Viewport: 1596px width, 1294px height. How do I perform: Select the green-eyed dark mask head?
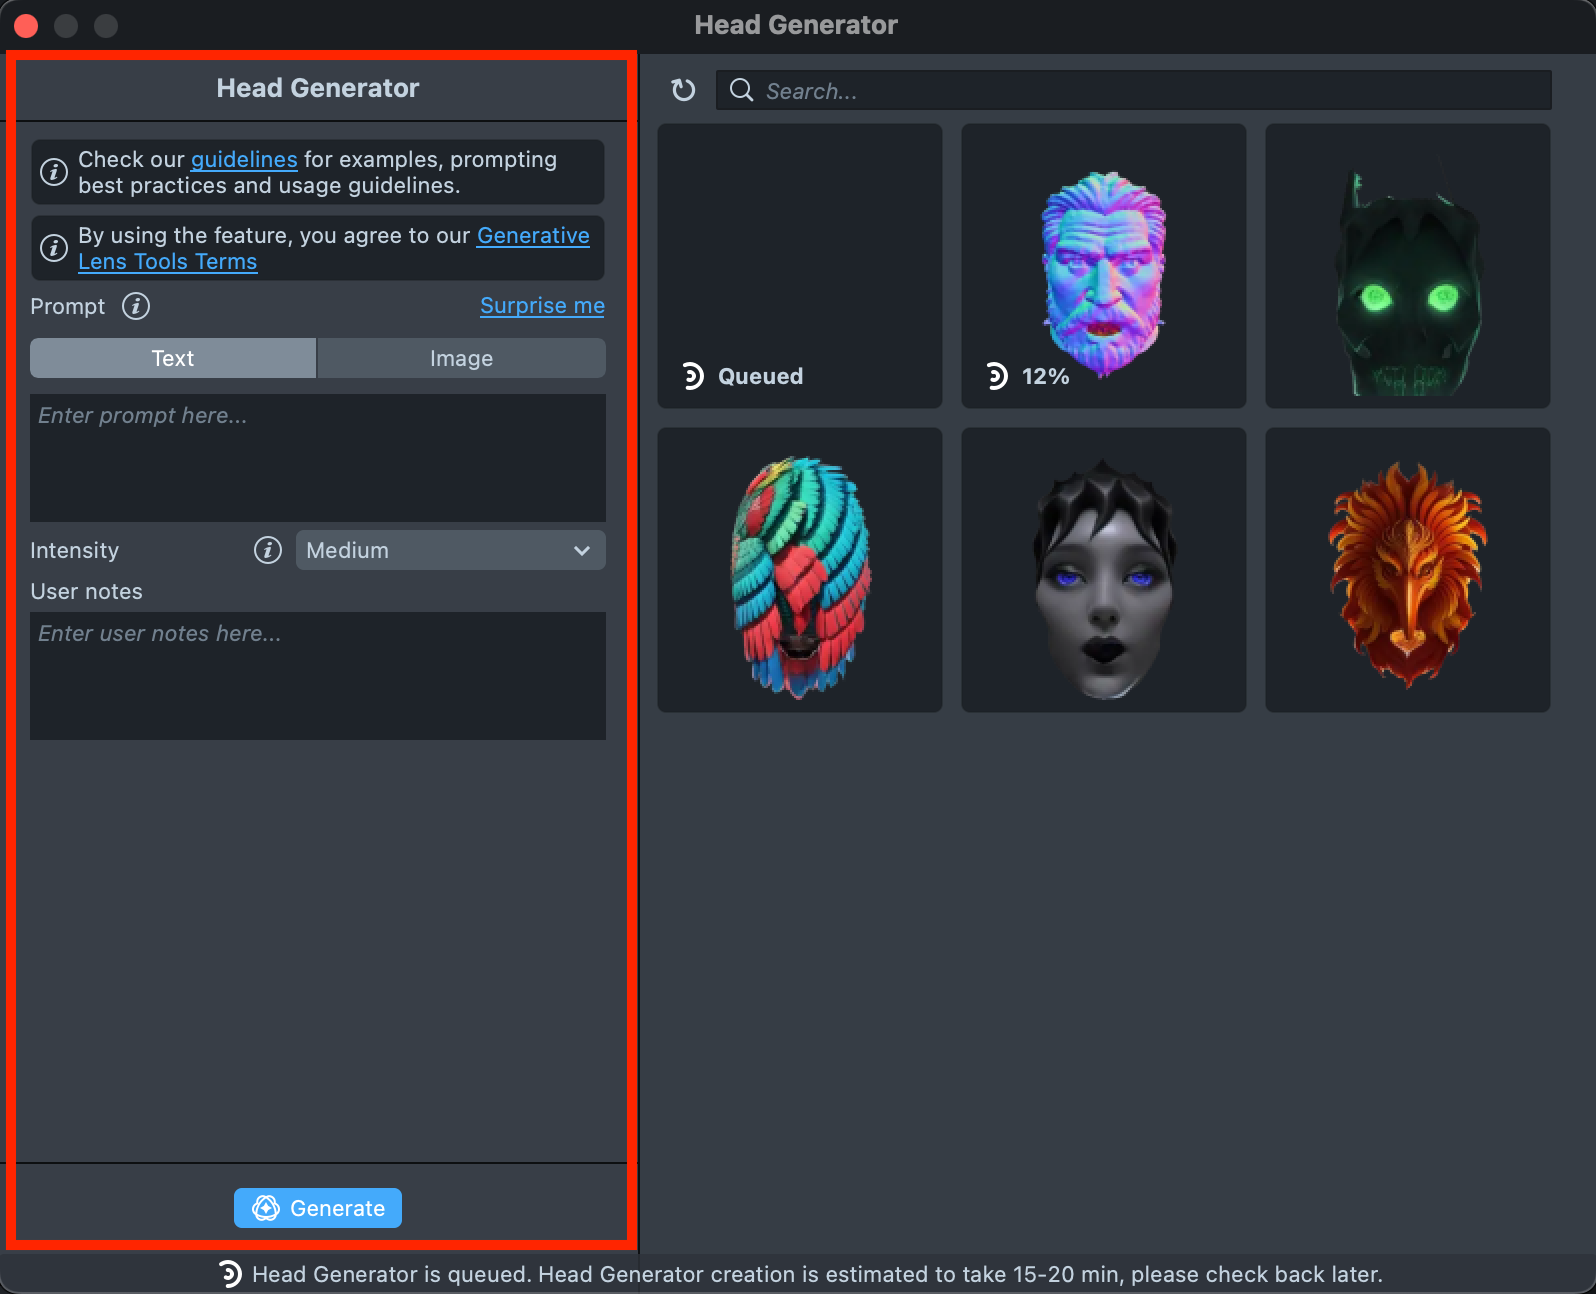1408,266
